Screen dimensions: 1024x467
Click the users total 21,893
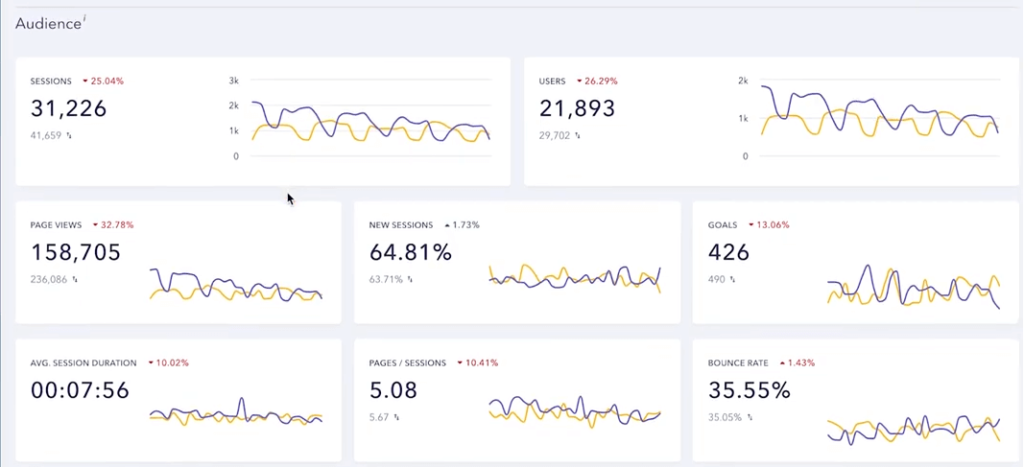[577, 108]
